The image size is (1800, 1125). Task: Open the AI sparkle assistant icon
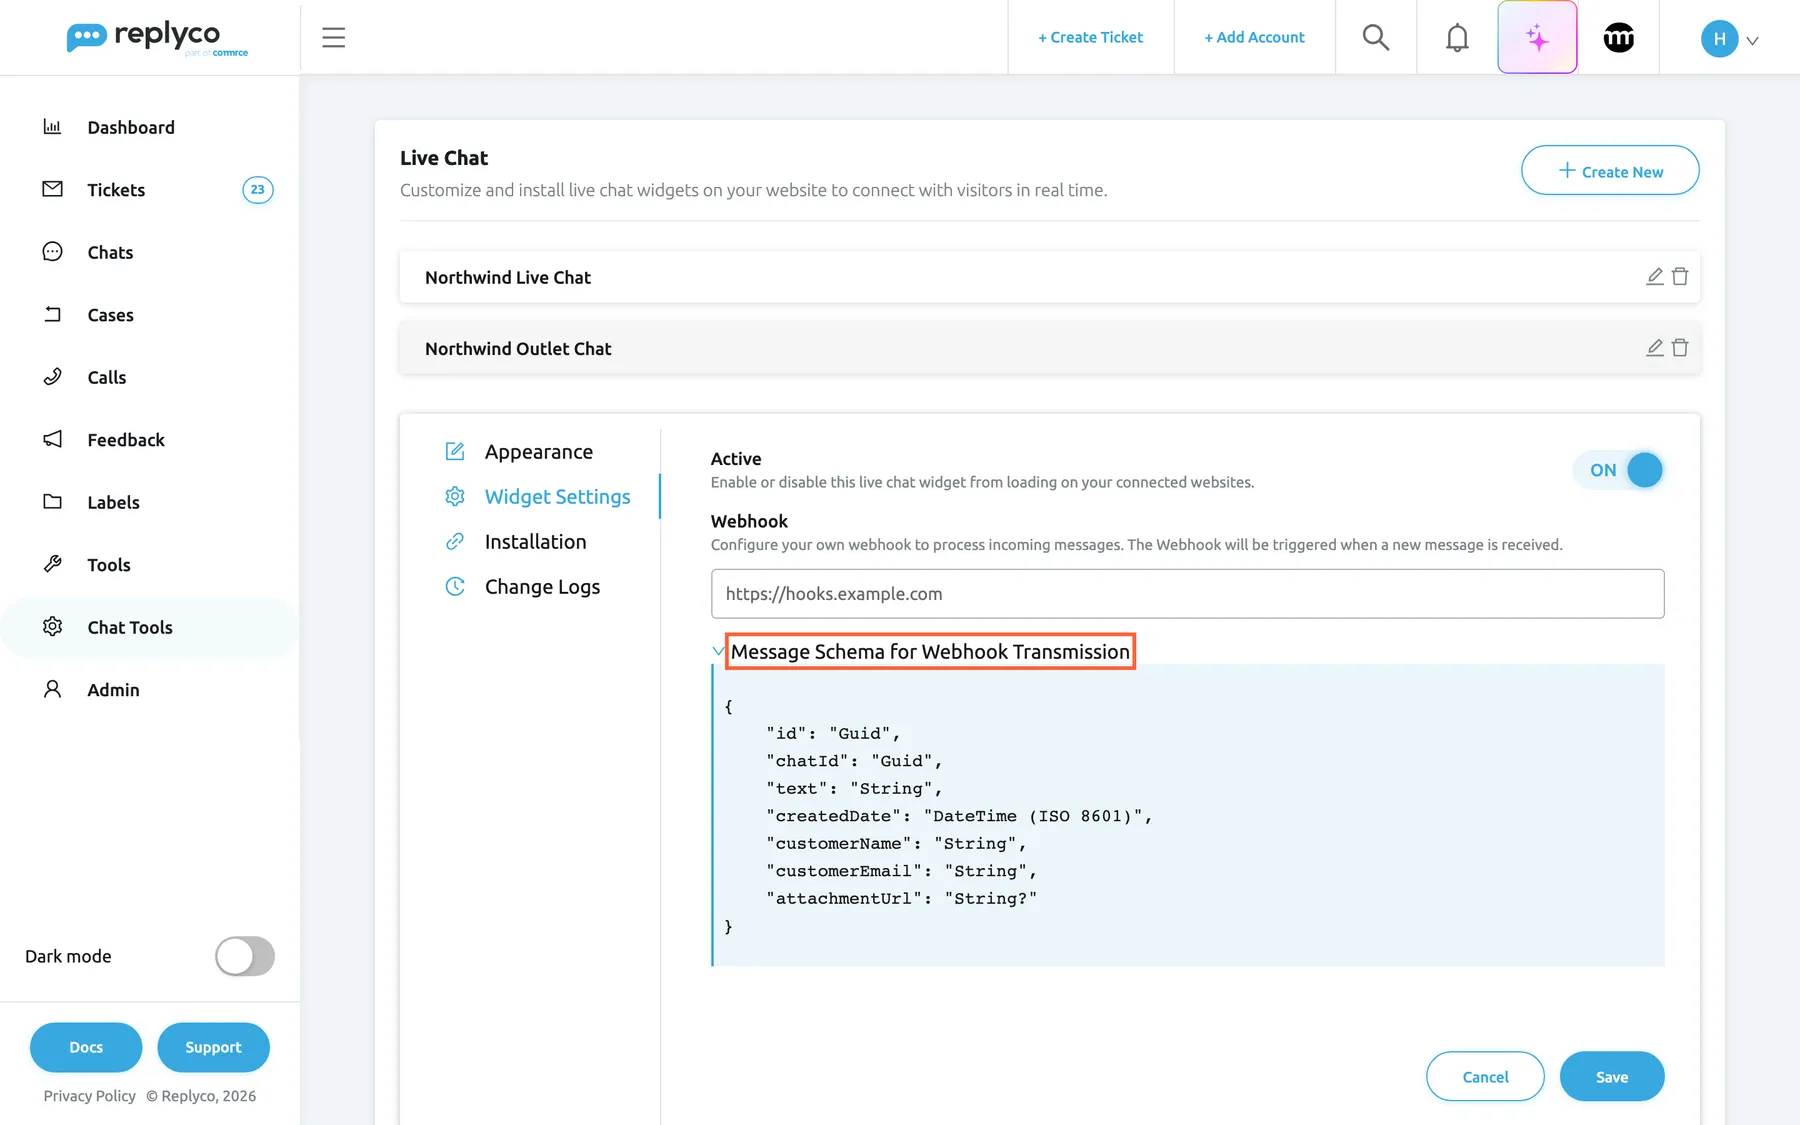[1537, 38]
